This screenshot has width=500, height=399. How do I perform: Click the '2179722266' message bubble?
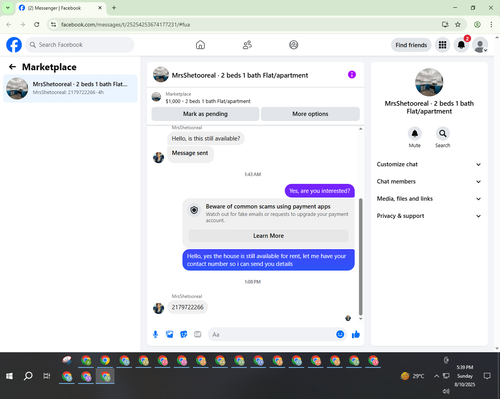[x=188, y=307]
